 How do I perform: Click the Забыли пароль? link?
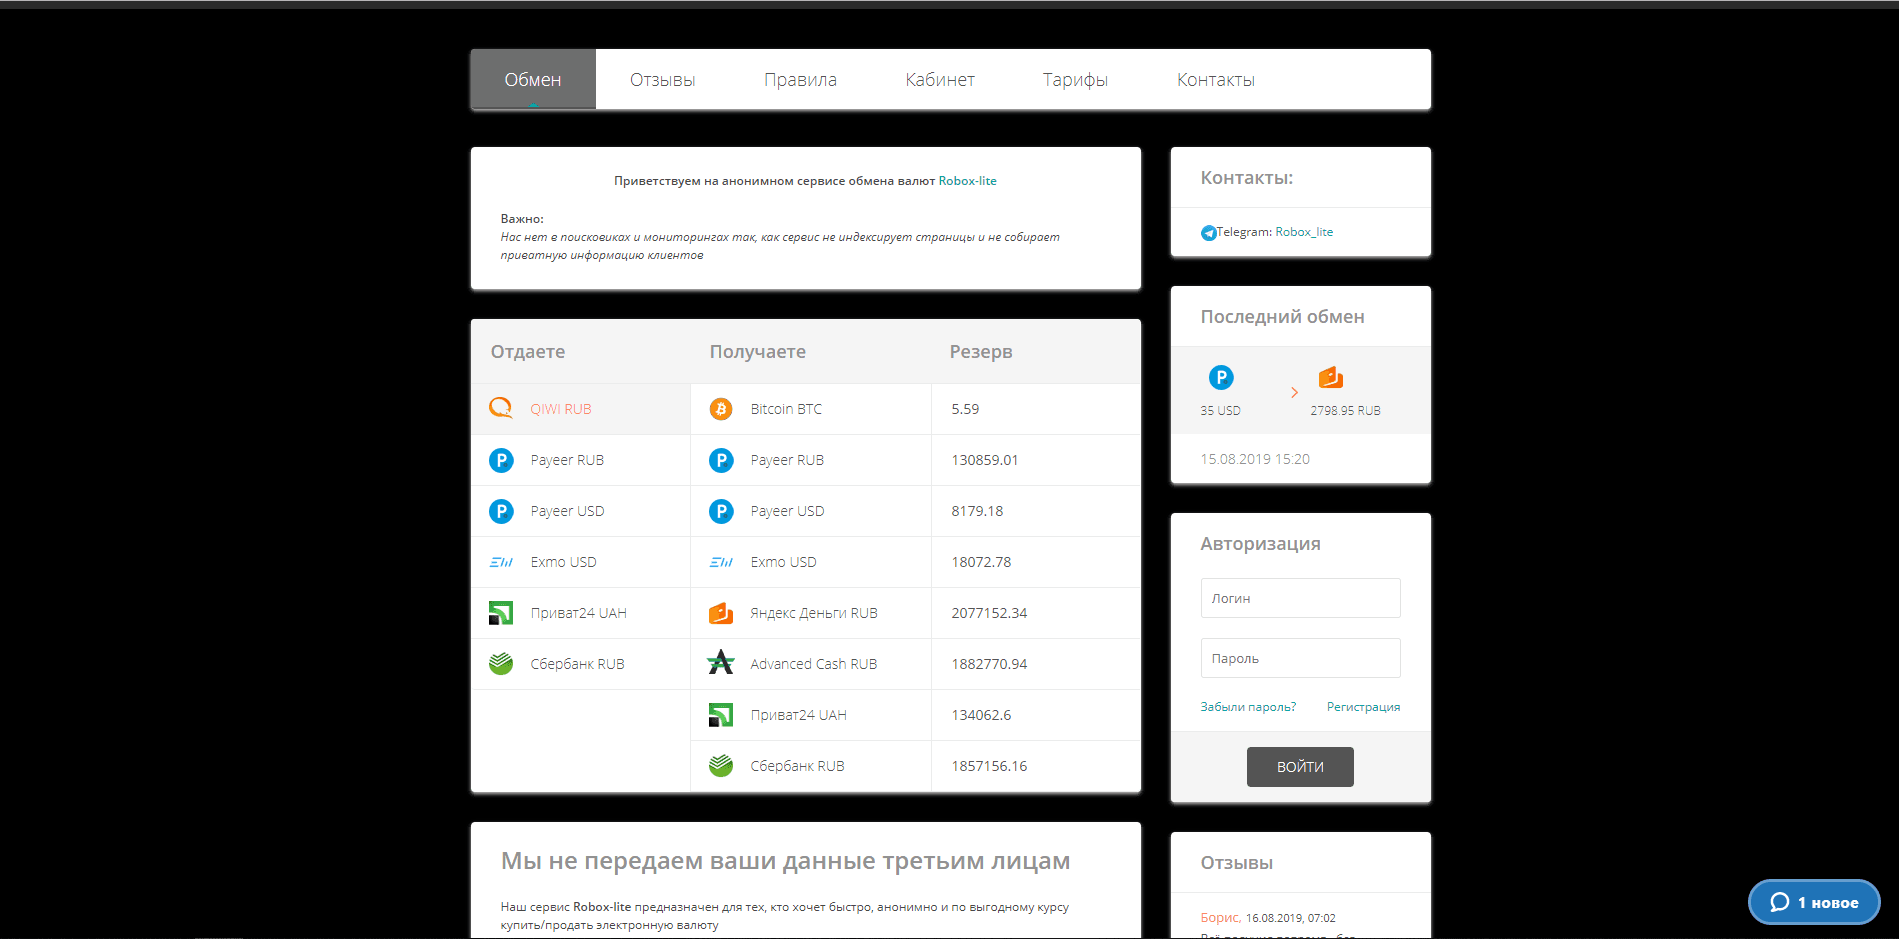click(1248, 706)
